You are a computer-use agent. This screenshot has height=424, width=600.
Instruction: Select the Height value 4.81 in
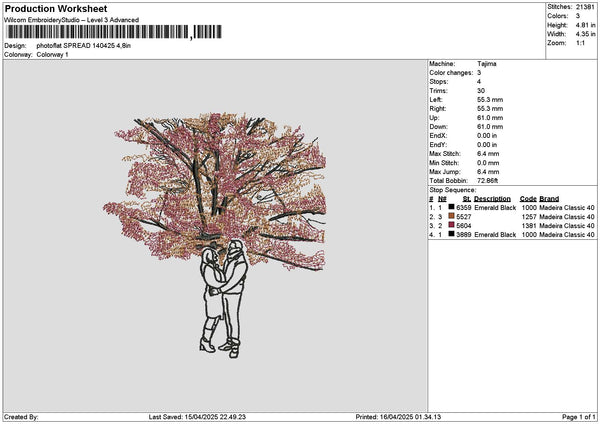tap(585, 25)
